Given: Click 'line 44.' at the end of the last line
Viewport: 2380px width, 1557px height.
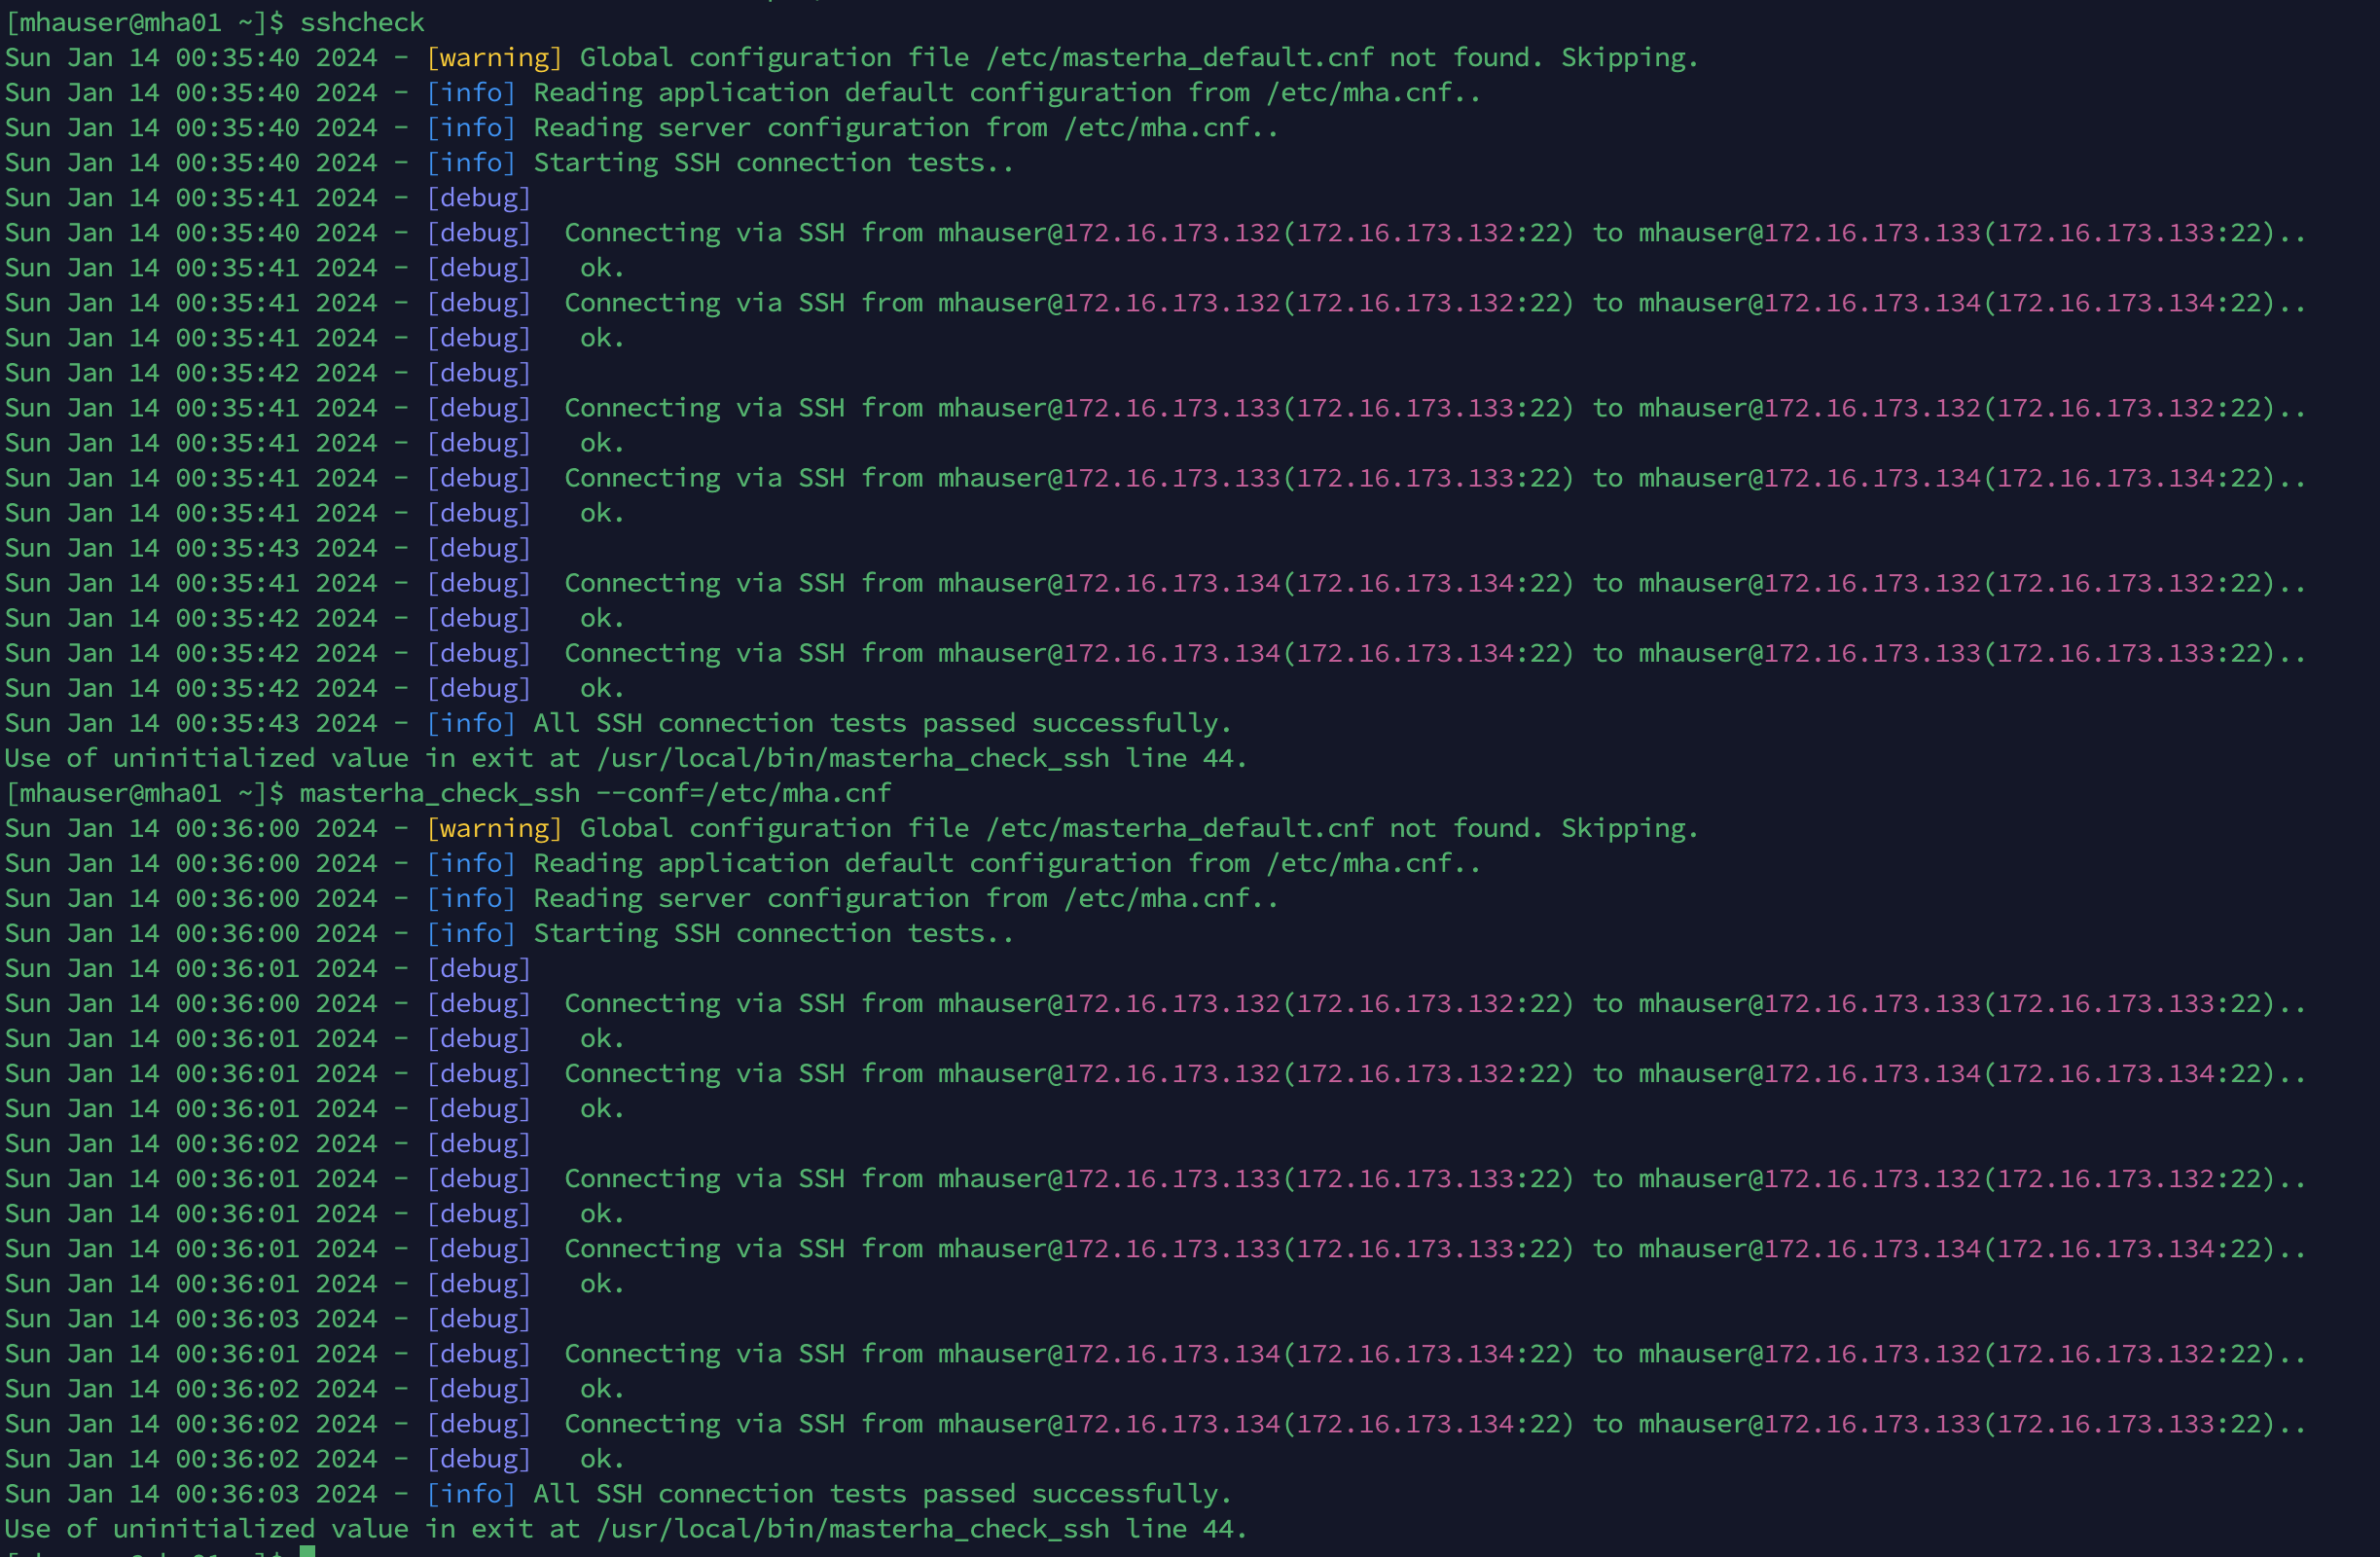Looking at the screenshot, I should (1186, 1529).
